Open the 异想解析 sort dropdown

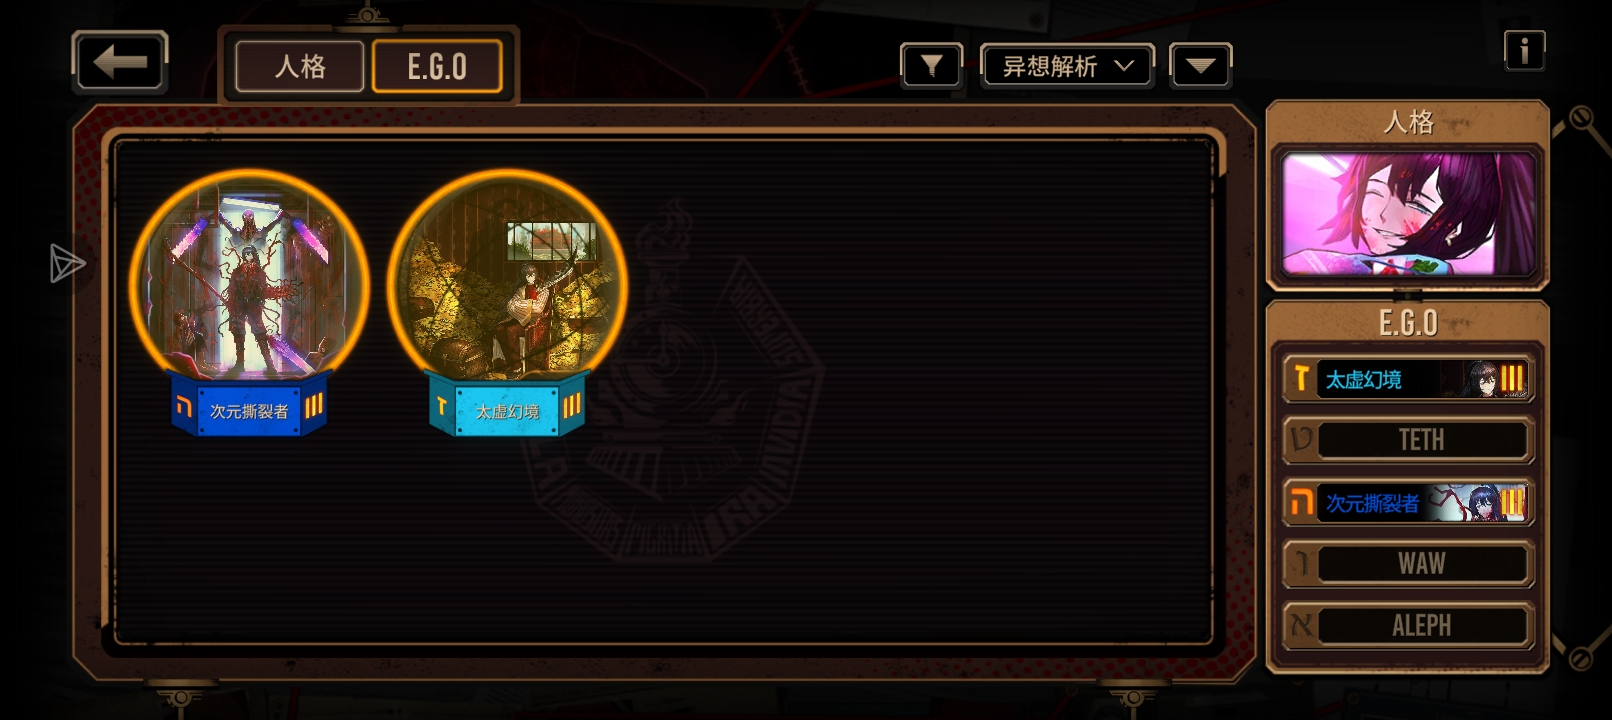[1067, 66]
